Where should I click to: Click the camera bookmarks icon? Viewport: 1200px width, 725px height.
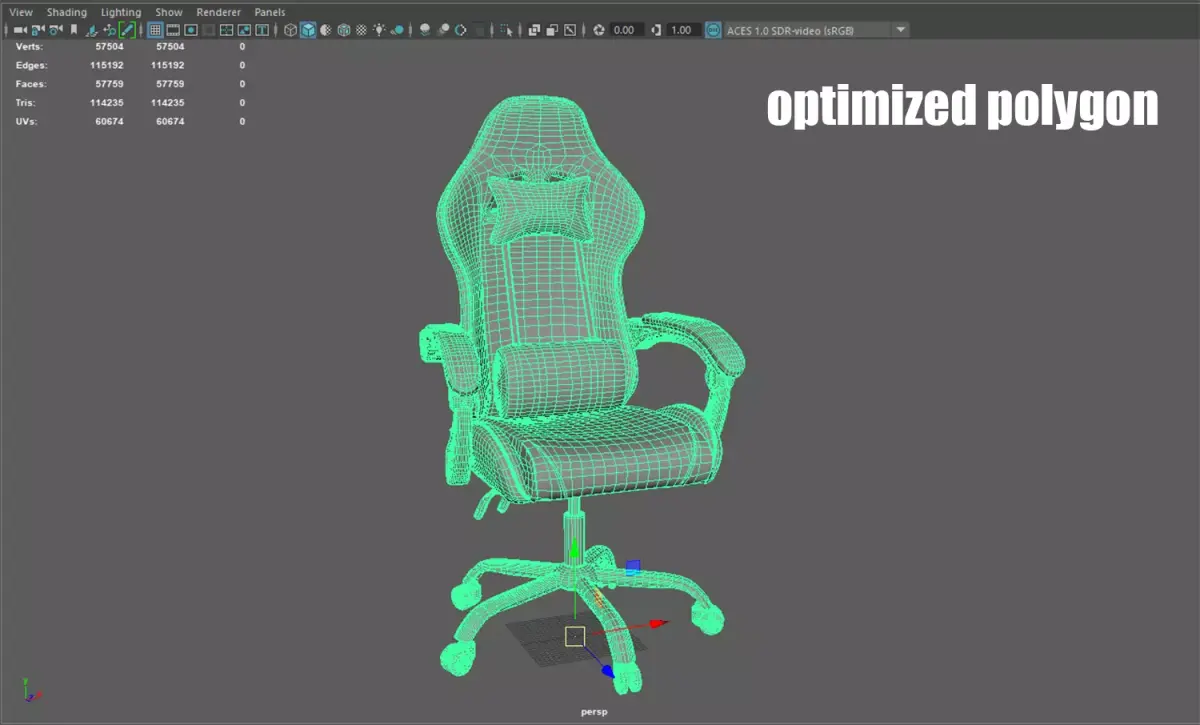[x=72, y=30]
